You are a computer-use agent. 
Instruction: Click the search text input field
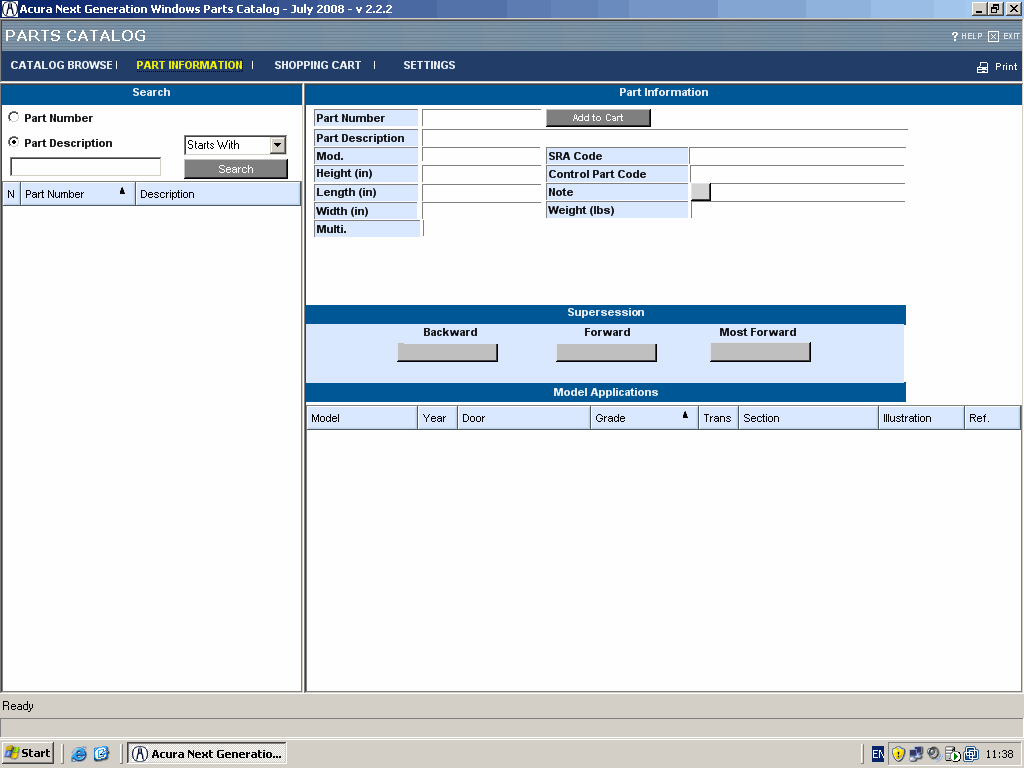[x=85, y=167]
